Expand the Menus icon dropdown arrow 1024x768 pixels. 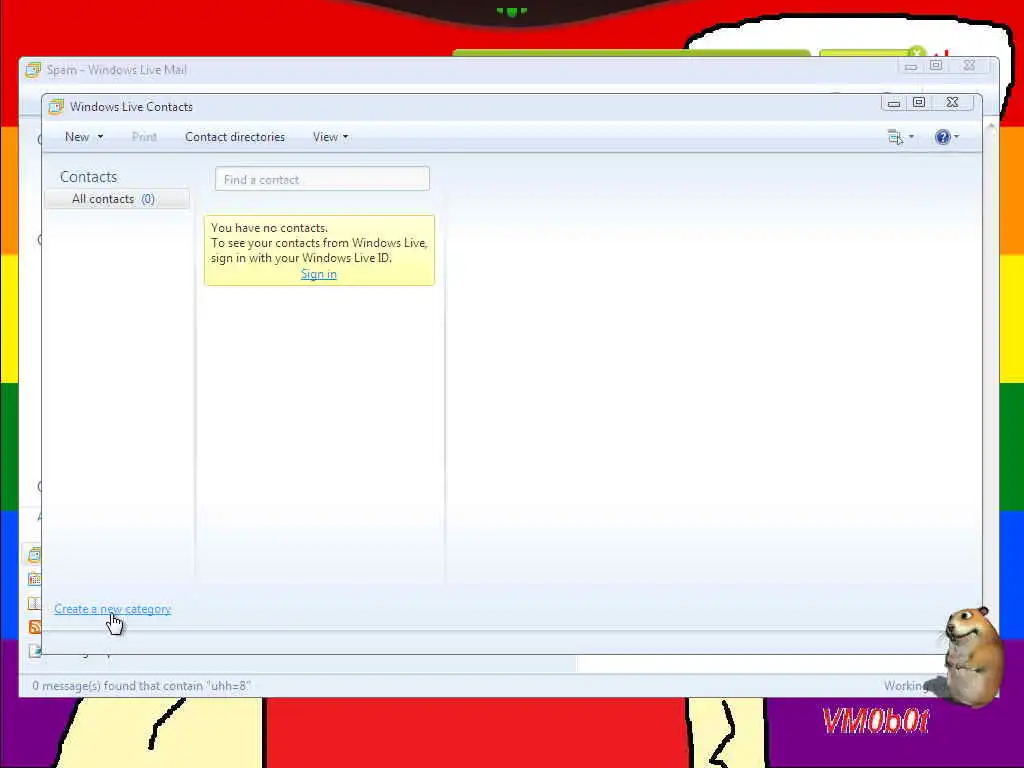[911, 137]
